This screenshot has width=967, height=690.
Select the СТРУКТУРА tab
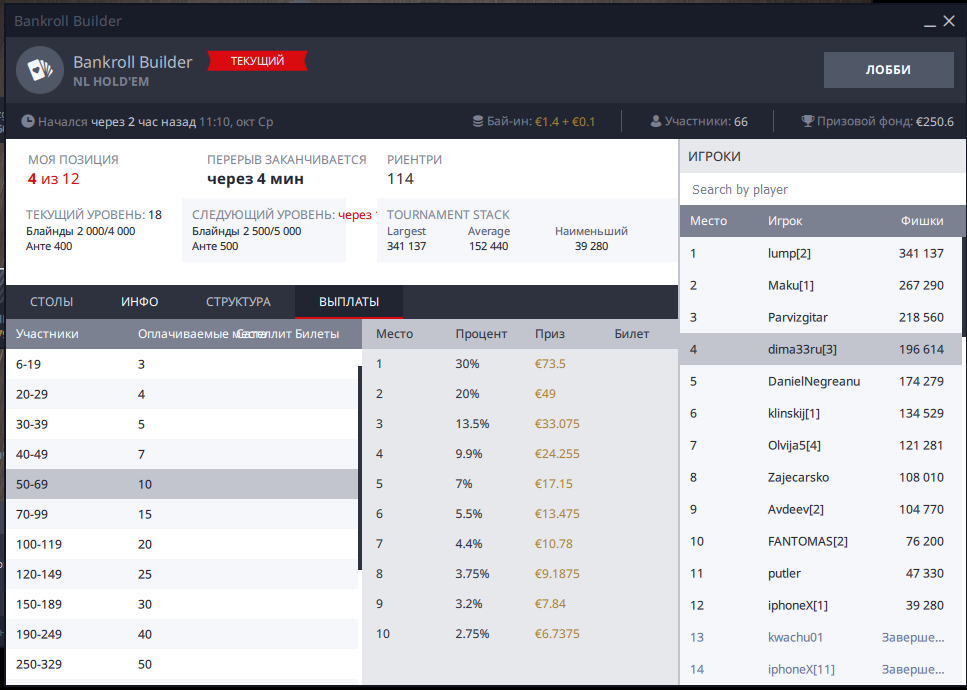tap(238, 301)
